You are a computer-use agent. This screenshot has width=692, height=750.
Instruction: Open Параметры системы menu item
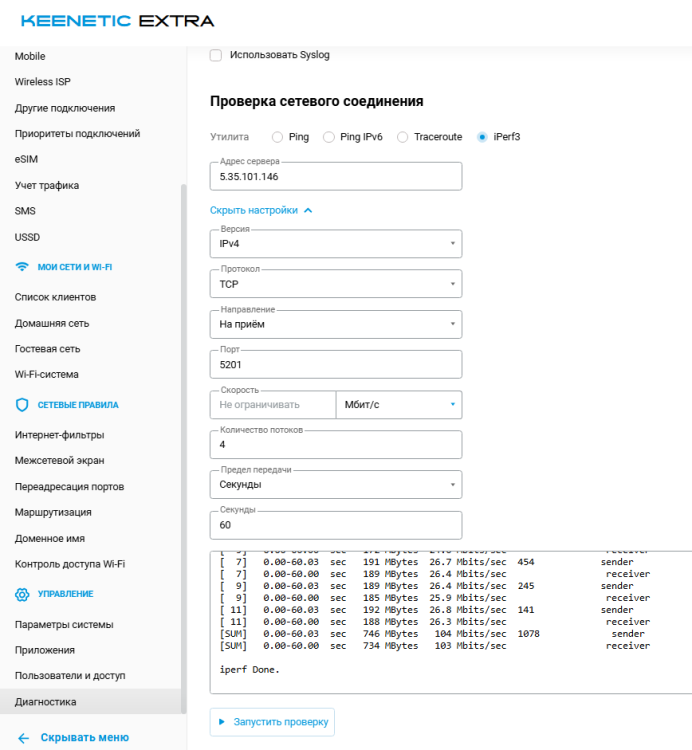pyautogui.click(x=64, y=625)
